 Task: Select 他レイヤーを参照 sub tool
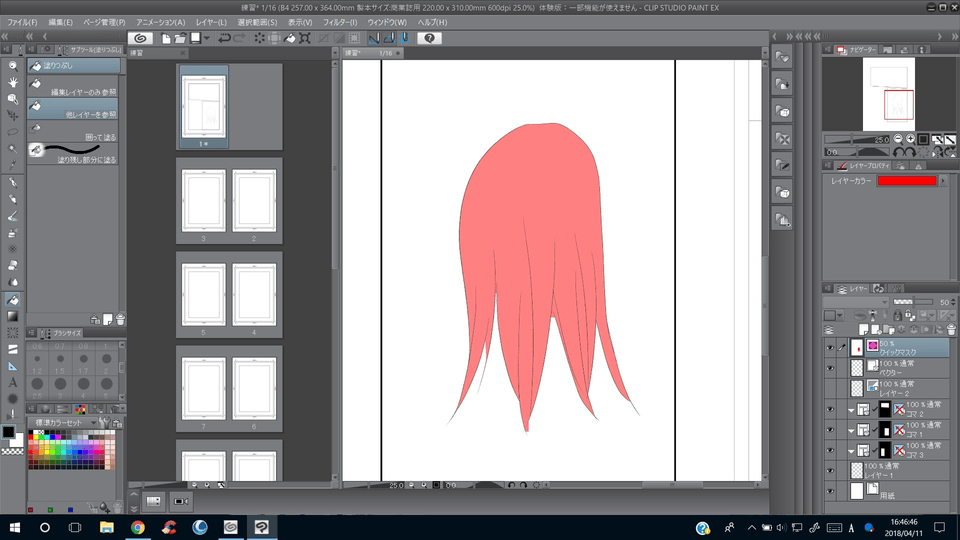73,110
